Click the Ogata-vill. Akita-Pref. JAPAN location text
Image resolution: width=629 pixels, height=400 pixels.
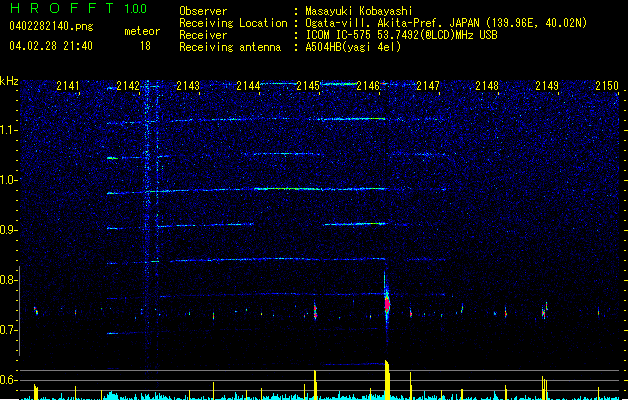[394, 23]
